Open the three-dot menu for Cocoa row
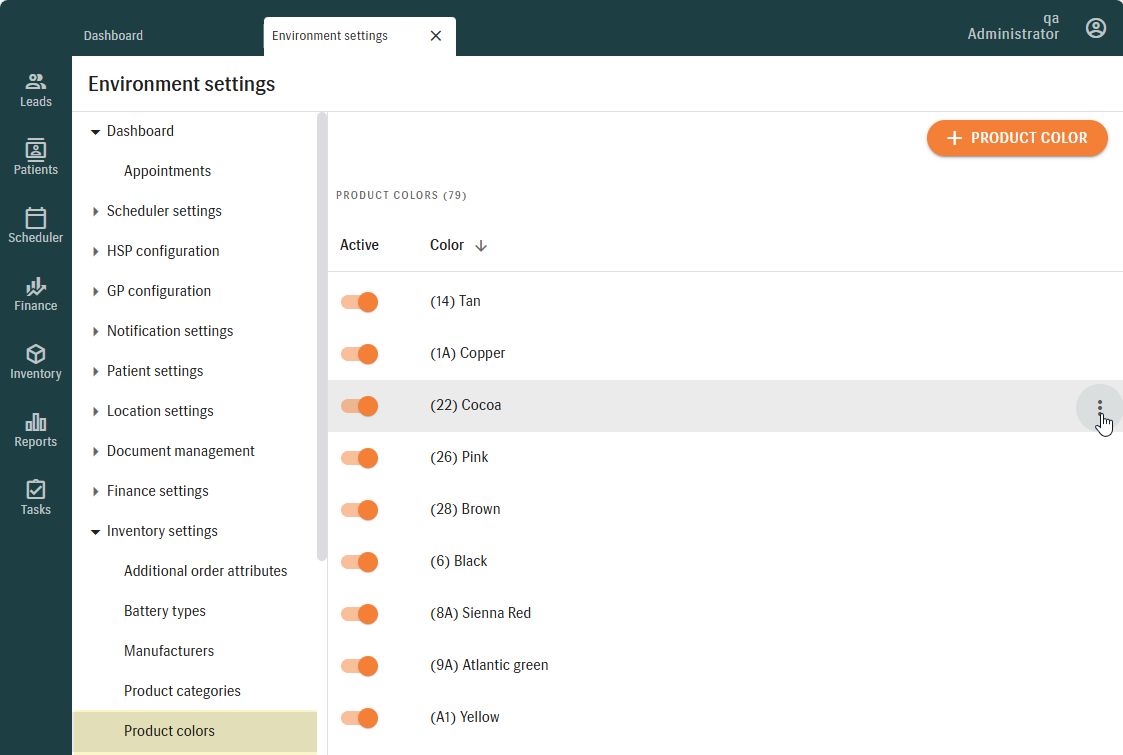 1099,406
